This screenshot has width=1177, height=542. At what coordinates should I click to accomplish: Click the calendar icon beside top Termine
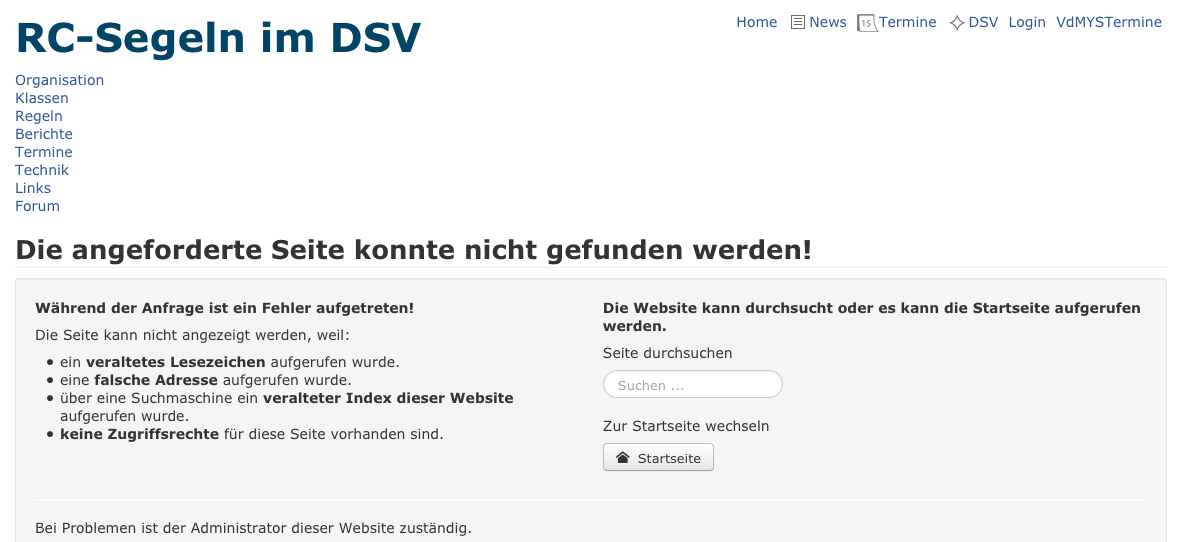coord(867,23)
